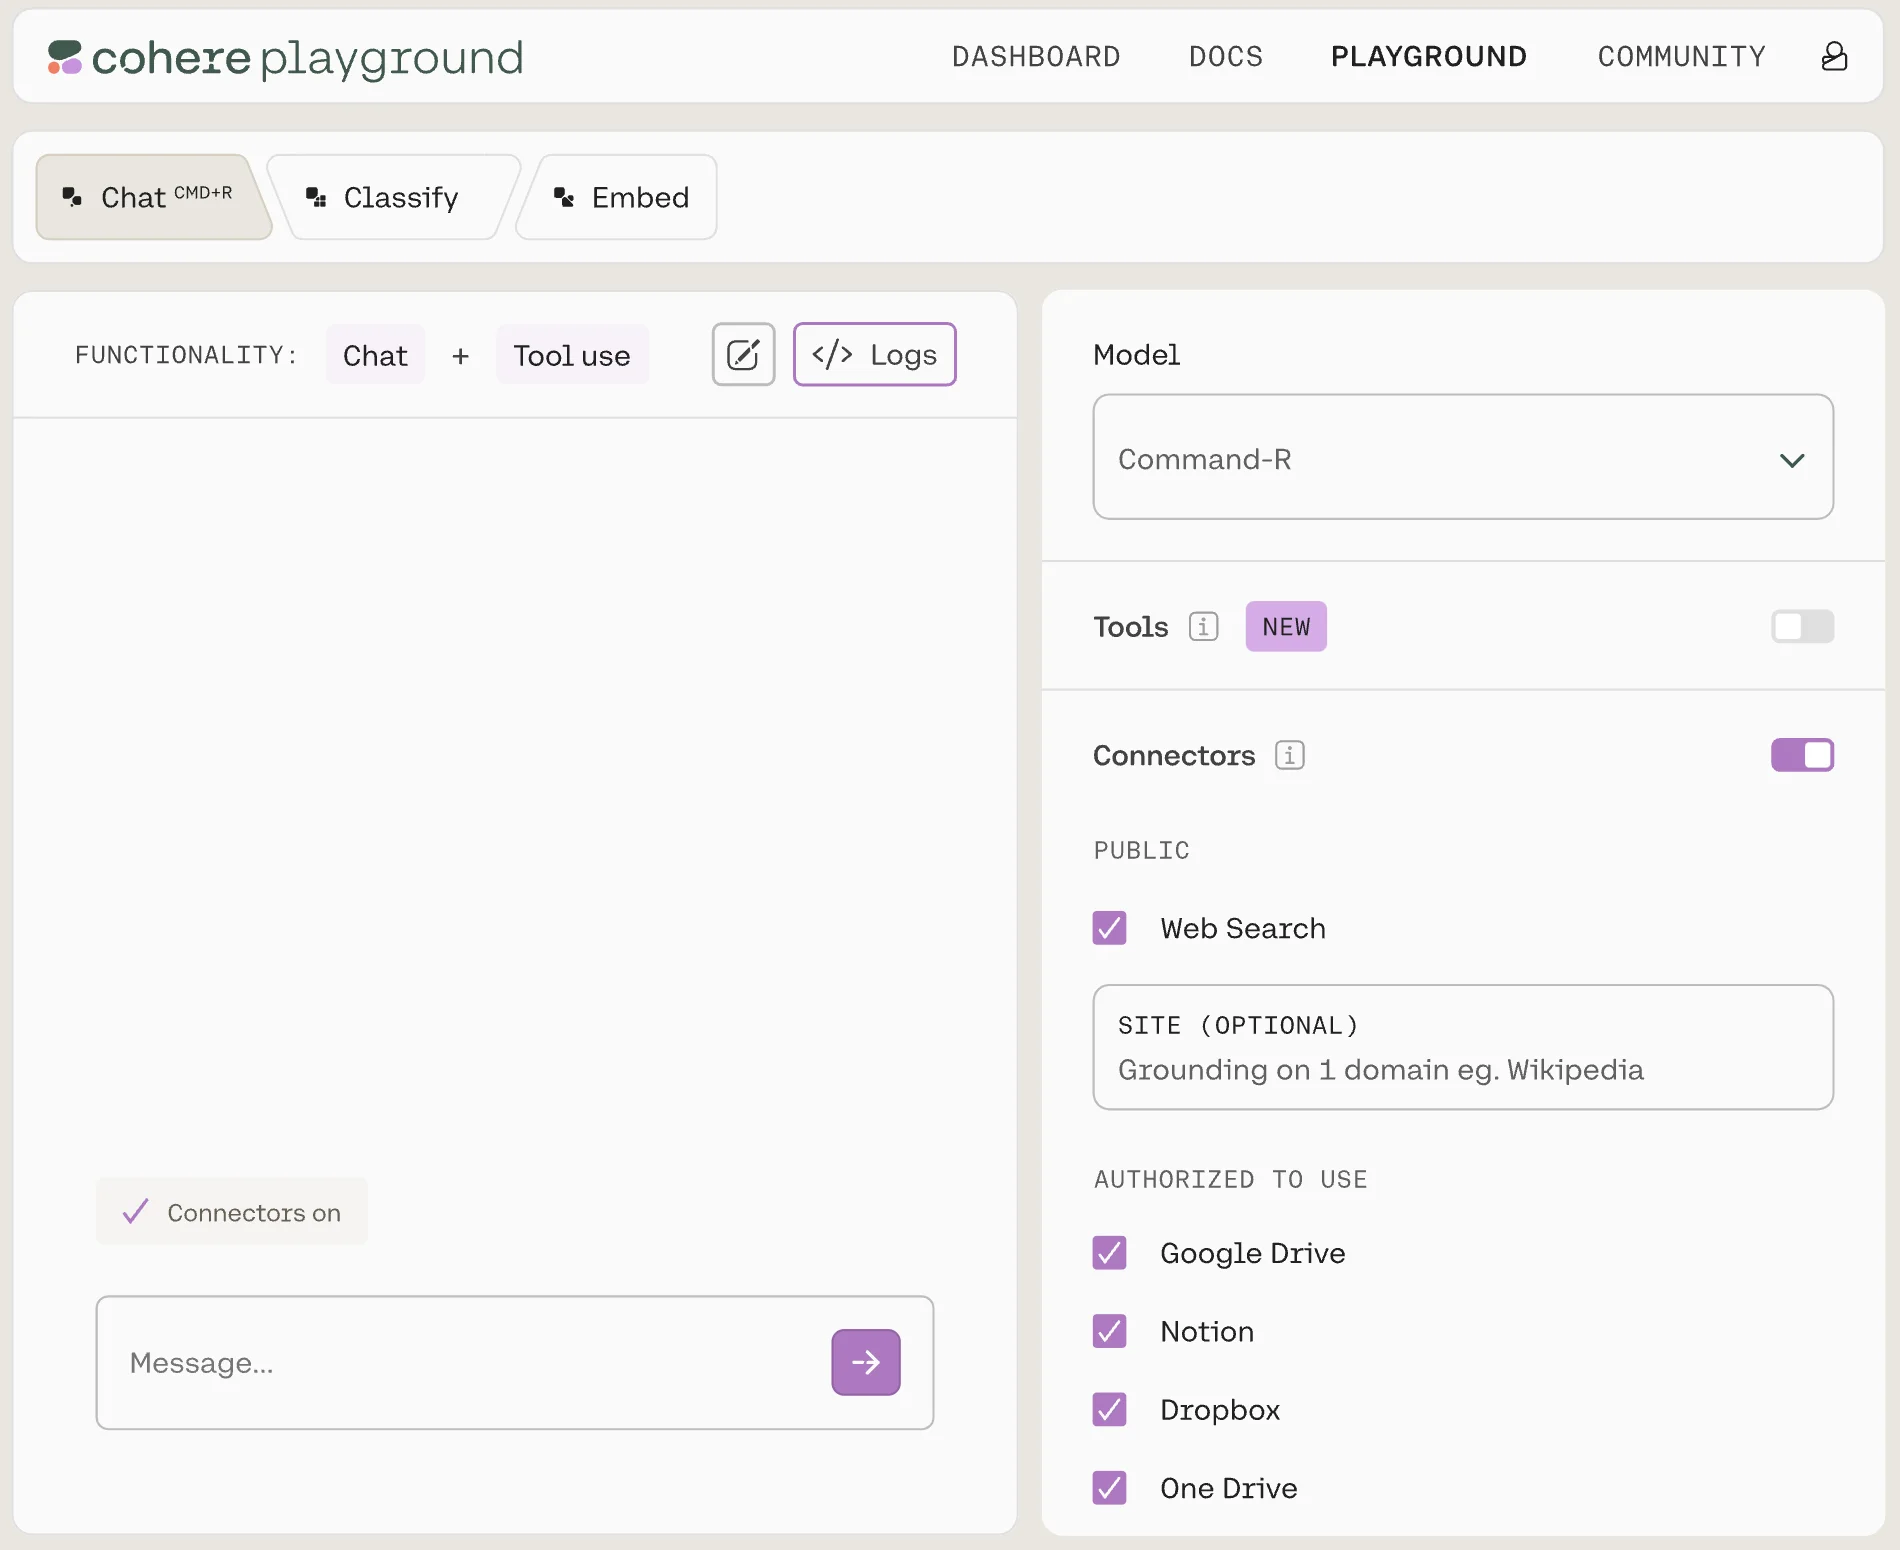Send message with the arrow button

click(x=866, y=1362)
